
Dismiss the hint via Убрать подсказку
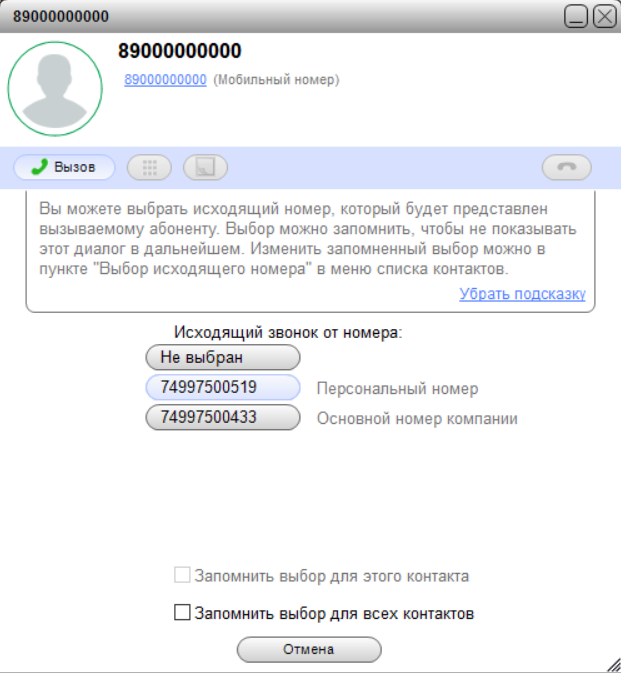pyautogui.click(x=522, y=294)
